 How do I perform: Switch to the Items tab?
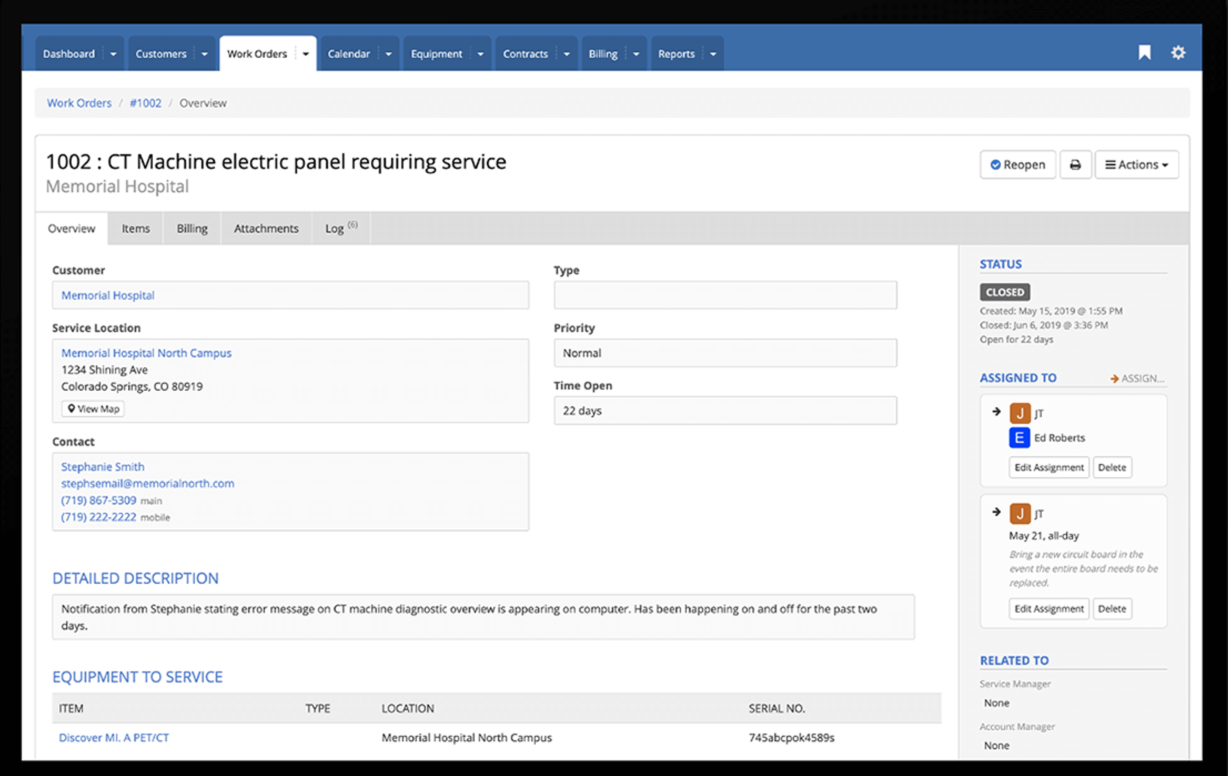pos(135,228)
